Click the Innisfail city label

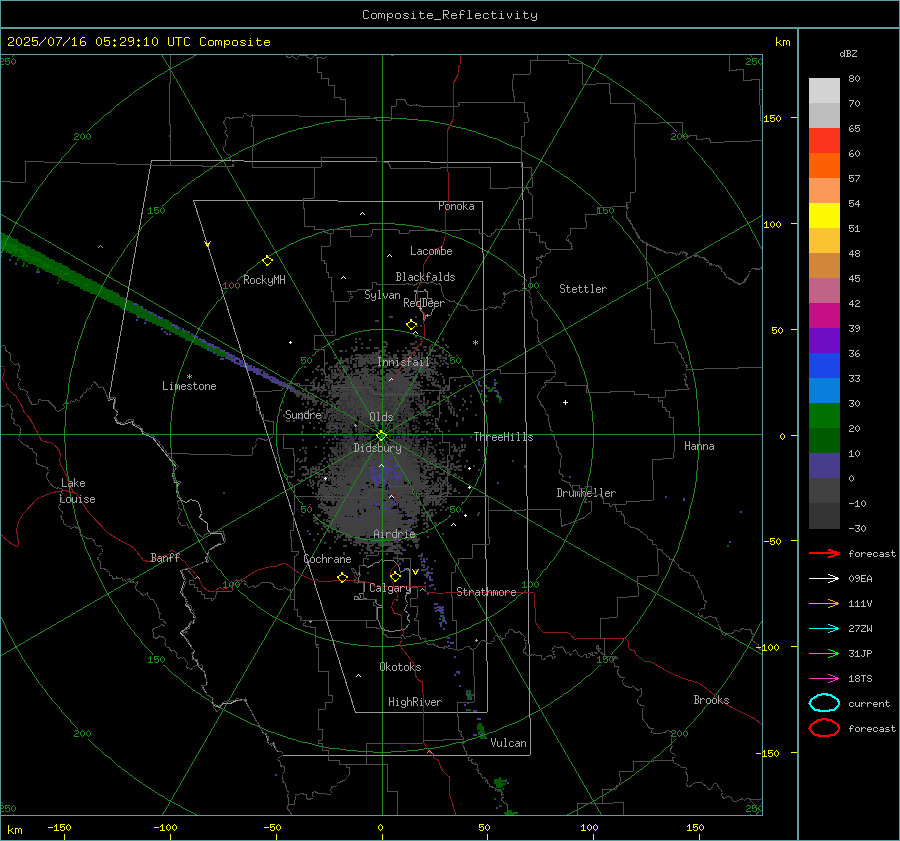[403, 362]
